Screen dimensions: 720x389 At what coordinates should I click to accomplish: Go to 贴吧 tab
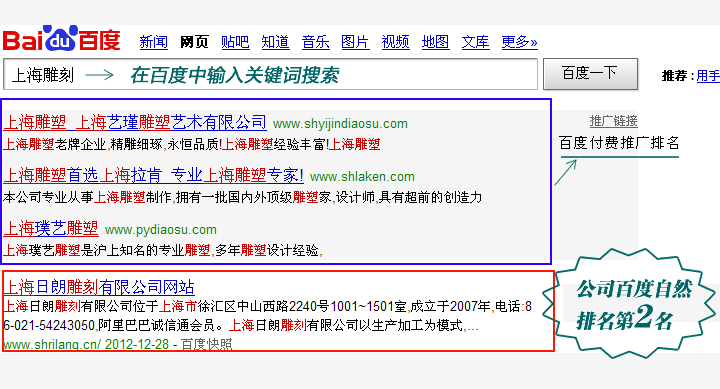coord(235,42)
